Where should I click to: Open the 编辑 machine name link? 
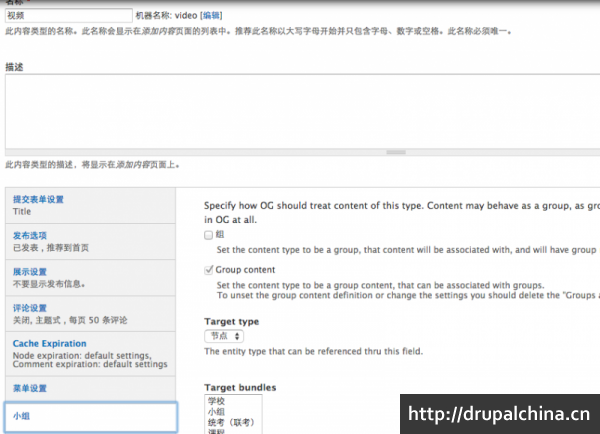click(x=211, y=15)
